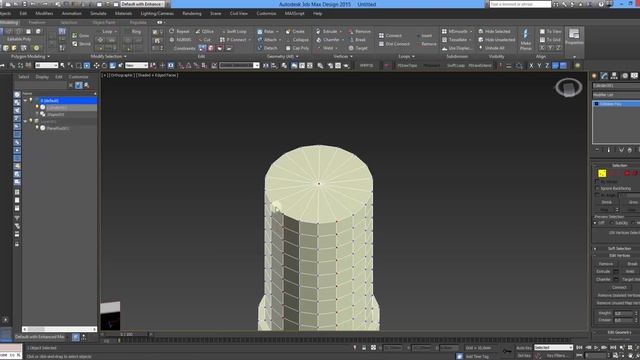The image size is (640, 360).
Task: Click the Repeat Last tool icon
Action: 172,31
